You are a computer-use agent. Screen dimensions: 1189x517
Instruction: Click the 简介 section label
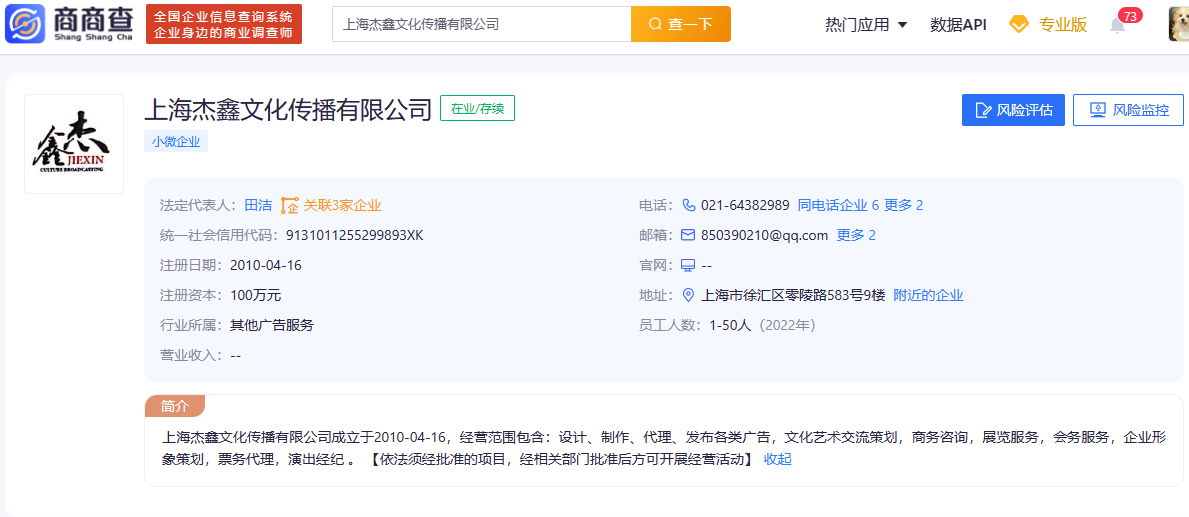point(175,406)
